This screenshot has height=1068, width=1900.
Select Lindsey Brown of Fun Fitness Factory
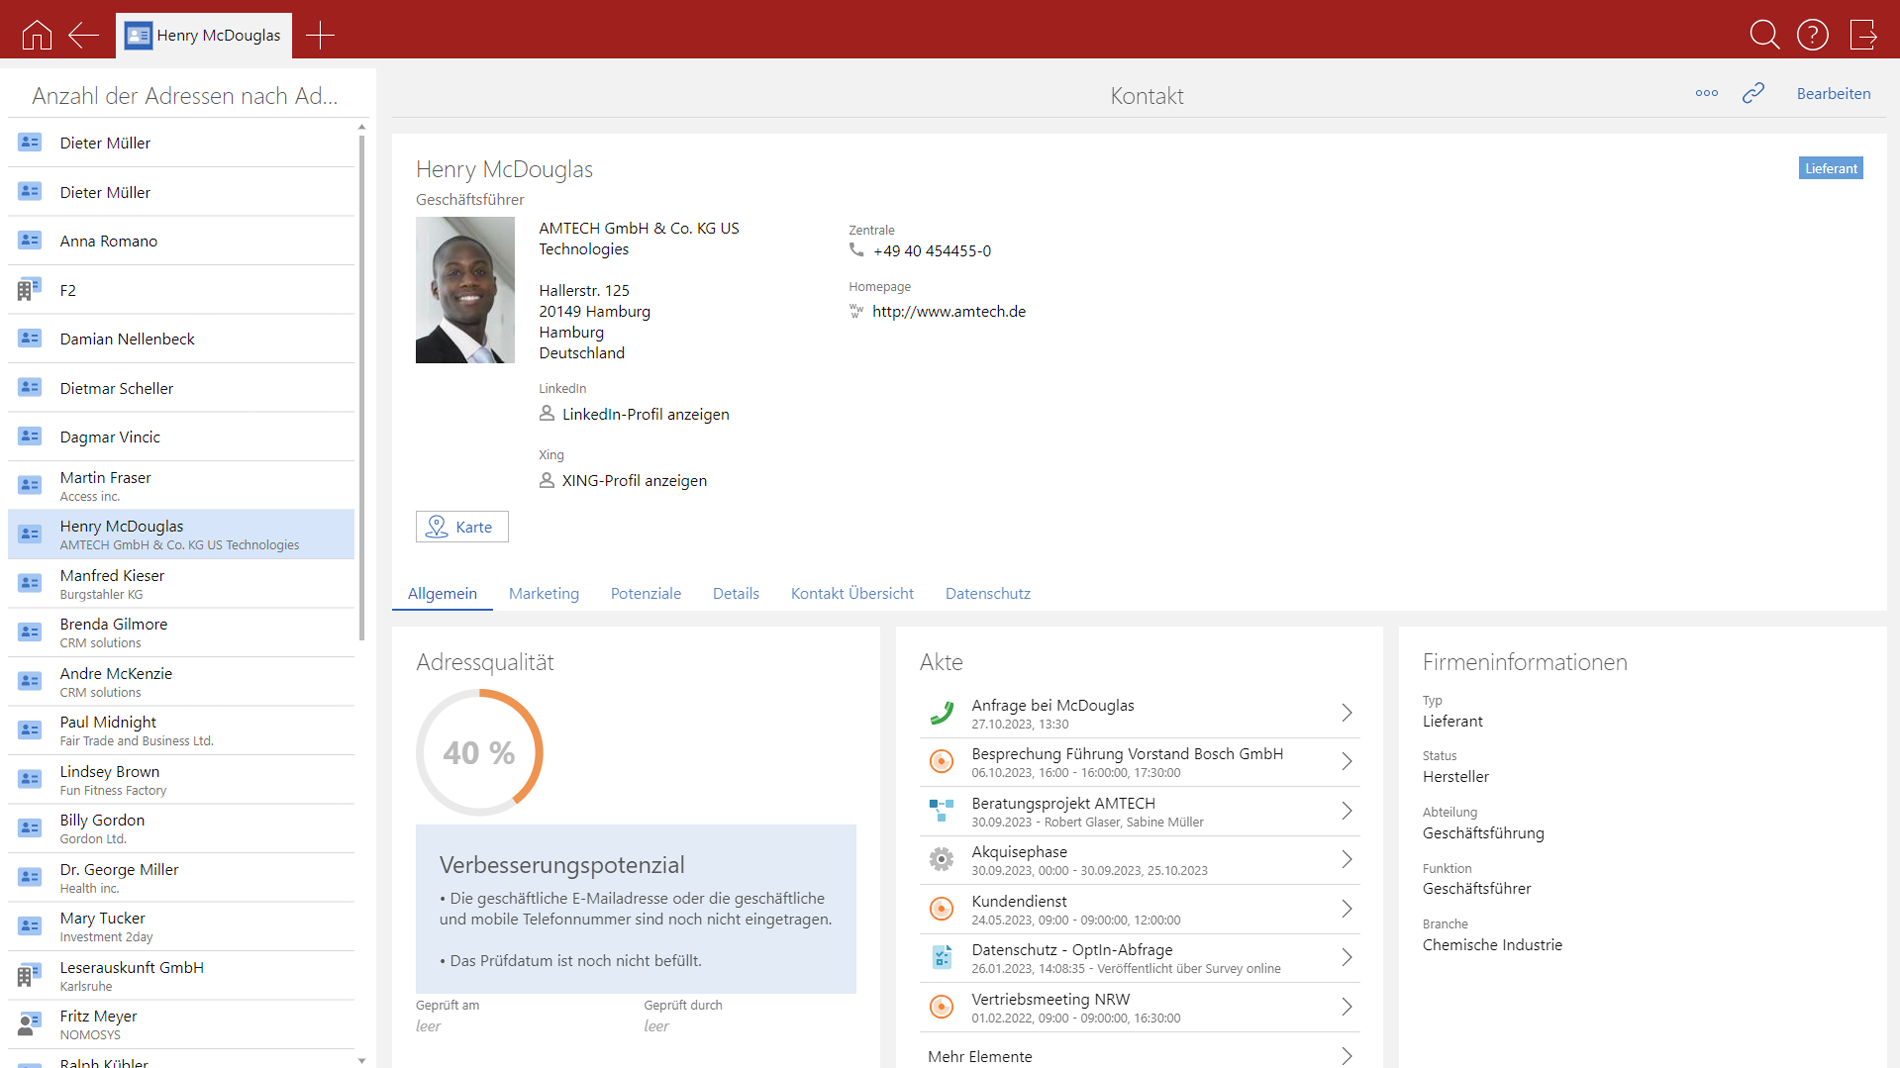tap(181, 780)
